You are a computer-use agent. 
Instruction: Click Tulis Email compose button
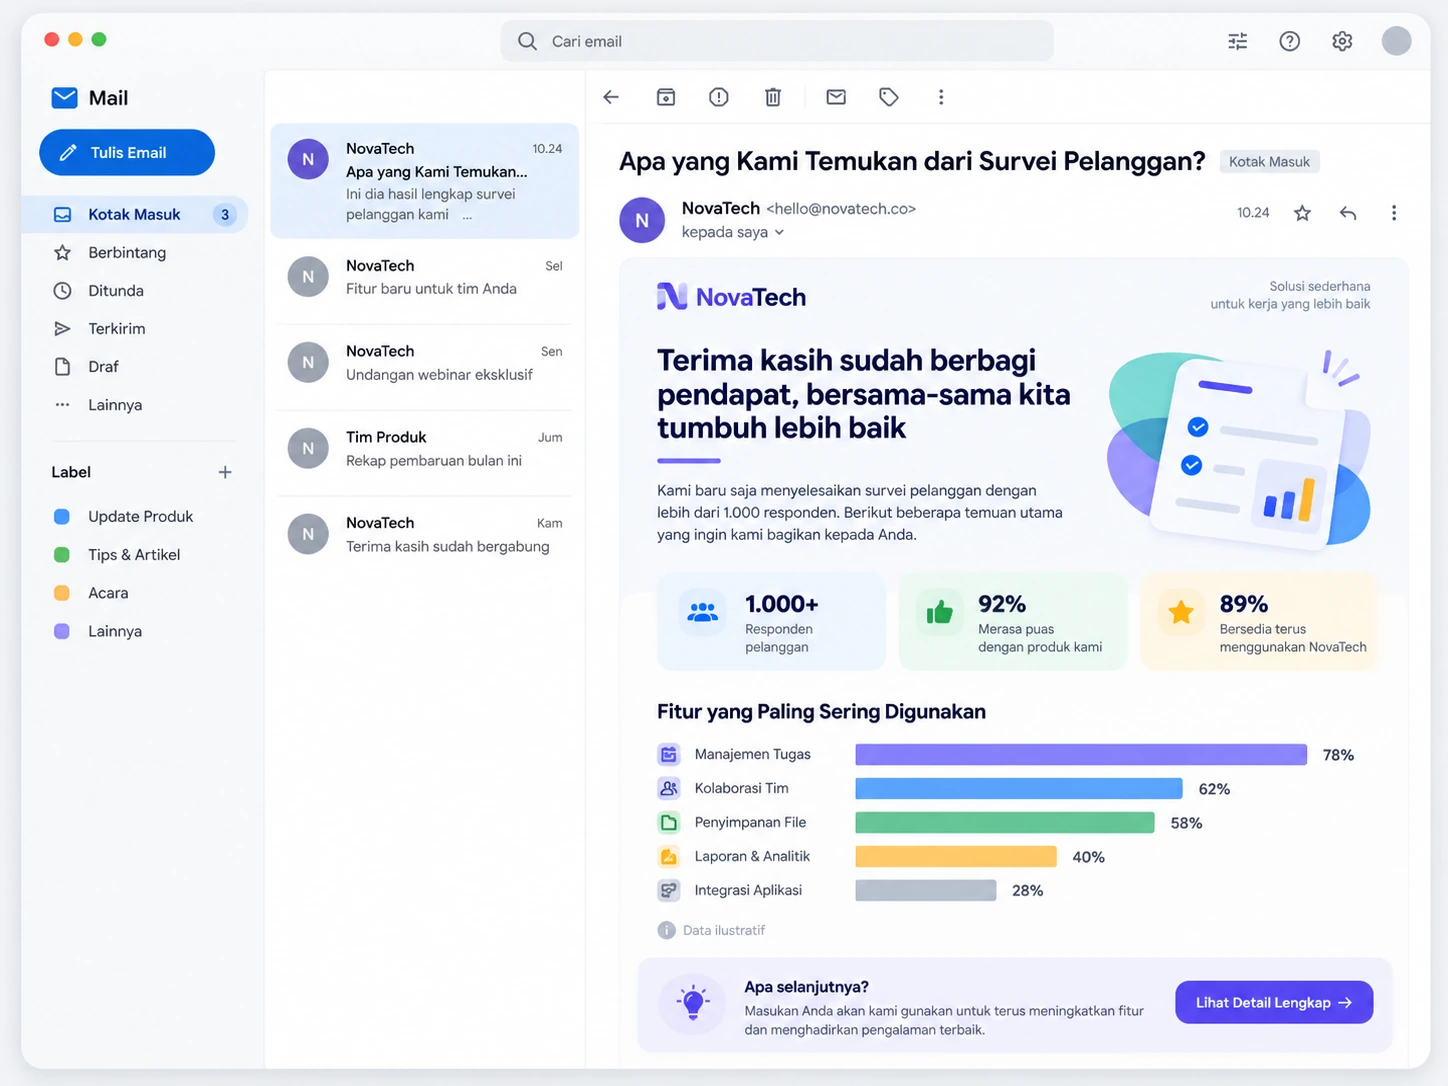pos(127,152)
